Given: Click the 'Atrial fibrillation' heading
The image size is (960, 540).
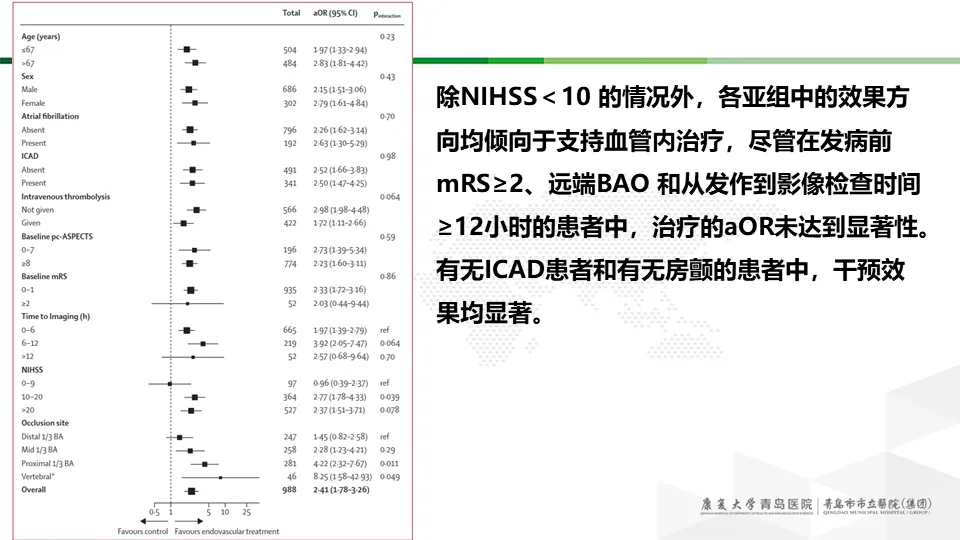Looking at the screenshot, I should (x=50, y=116).
